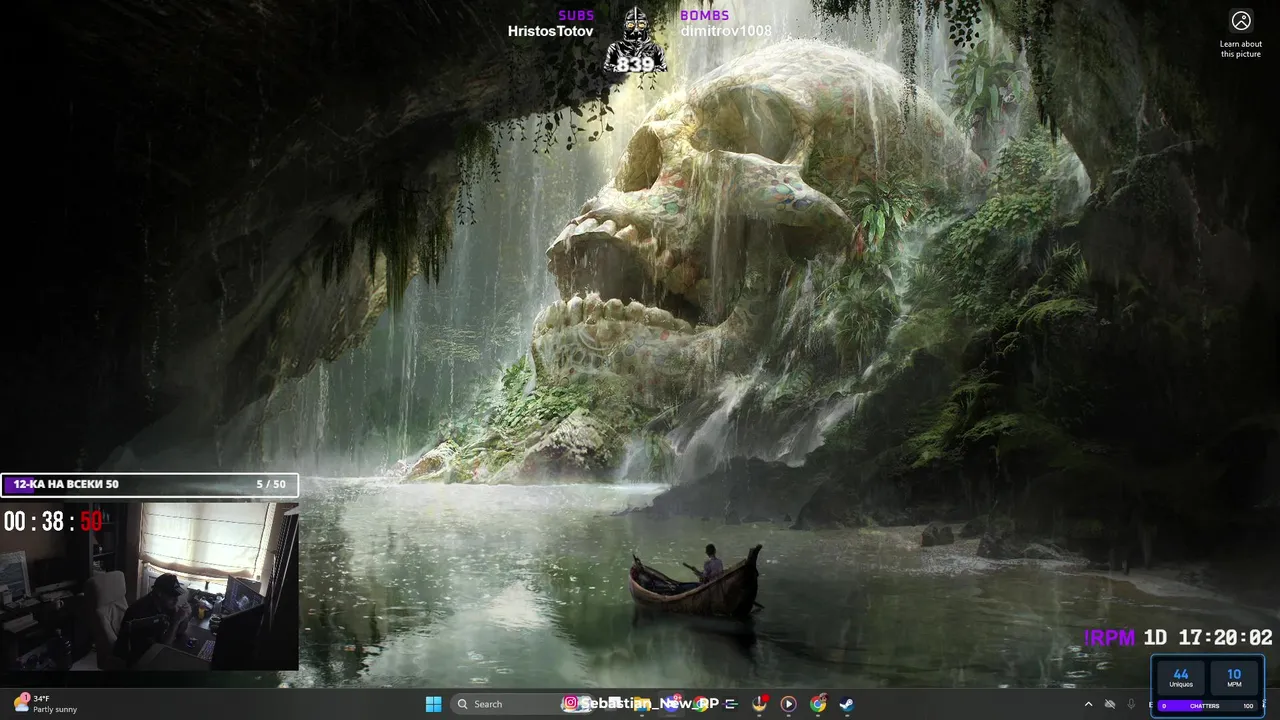Click the dimitrov1008 bombs name
Image resolution: width=1280 pixels, height=720 pixels.
[726, 31]
